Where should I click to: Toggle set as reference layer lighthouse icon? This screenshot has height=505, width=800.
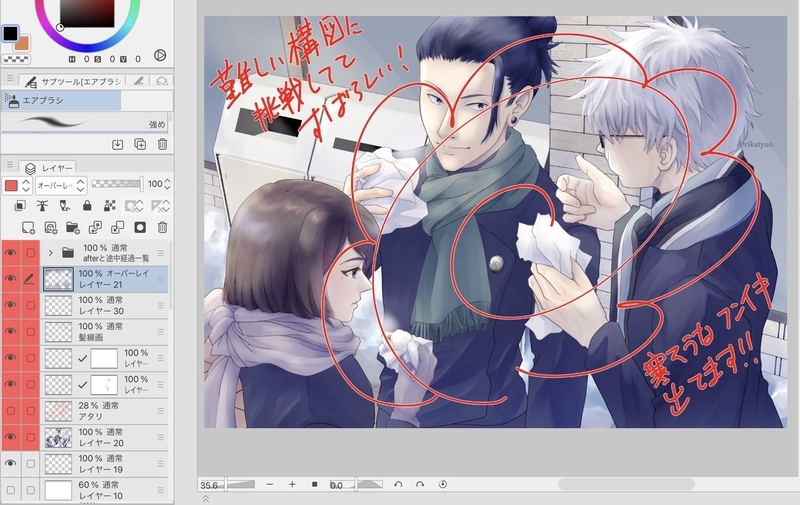[42, 206]
